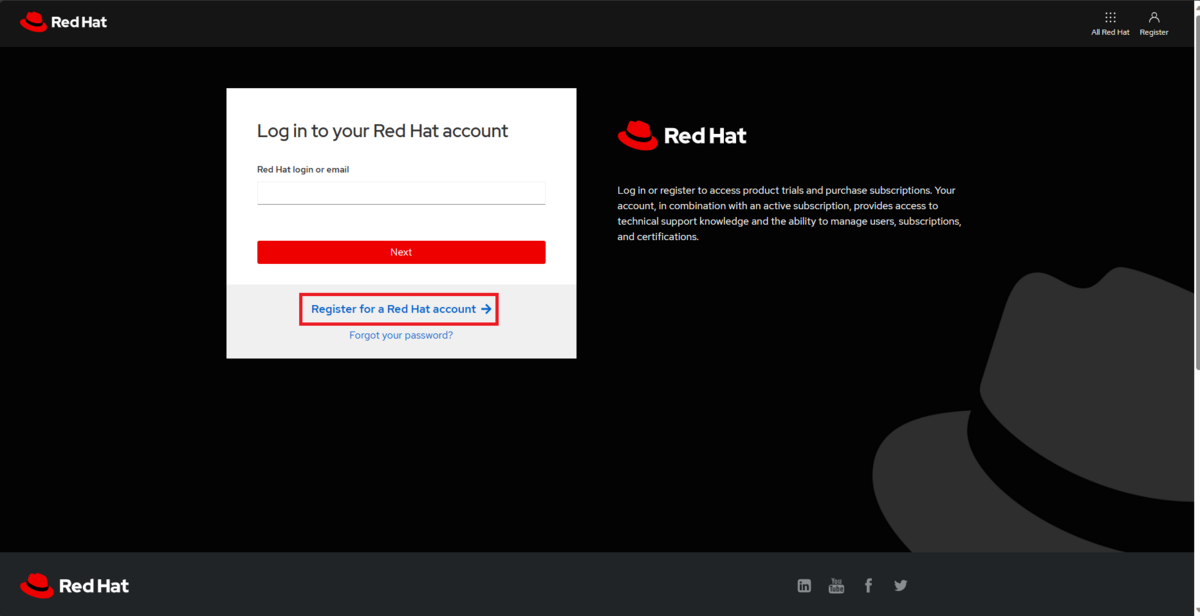
Task: Click the Register user icon in header
Action: [1154, 23]
